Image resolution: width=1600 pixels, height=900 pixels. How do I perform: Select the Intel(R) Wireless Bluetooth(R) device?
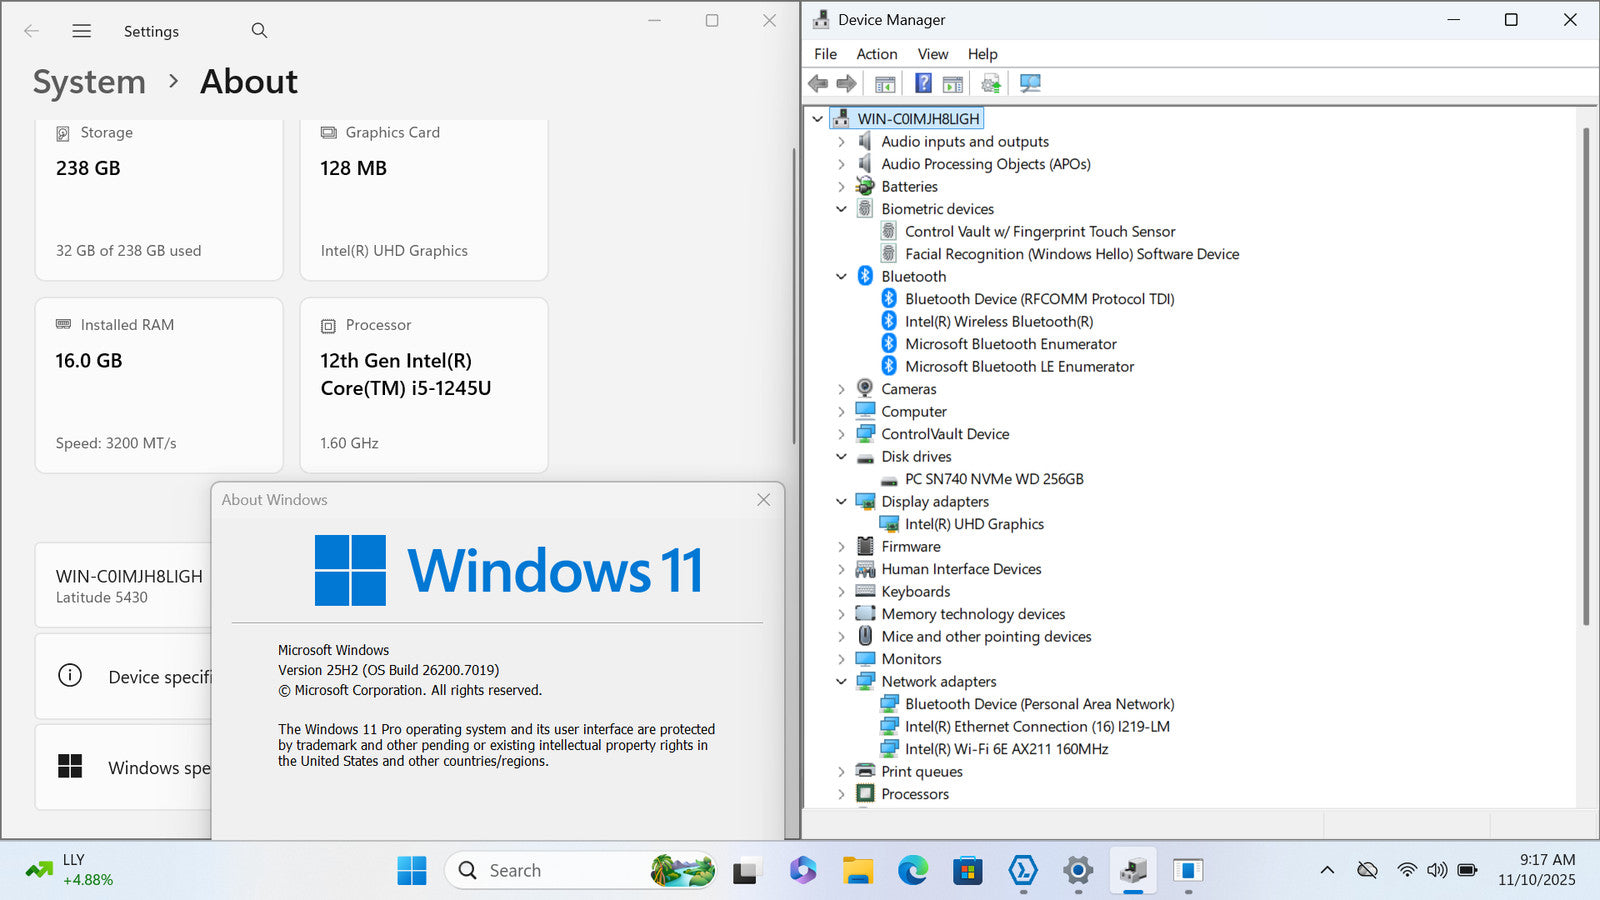[998, 321]
